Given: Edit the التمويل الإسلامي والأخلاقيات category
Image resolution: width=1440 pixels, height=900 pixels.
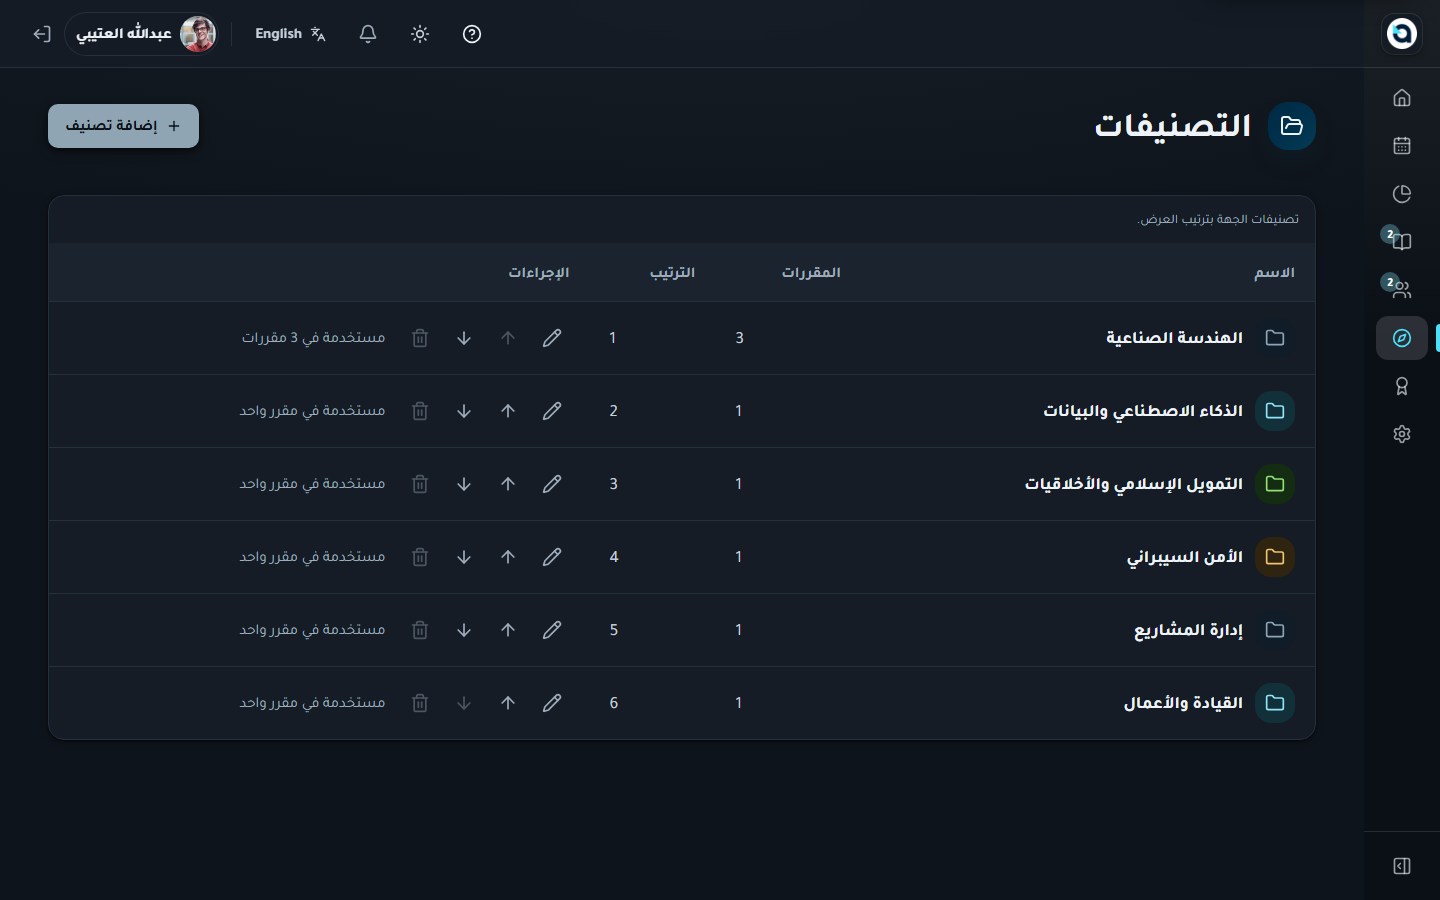Looking at the screenshot, I should click(x=552, y=484).
